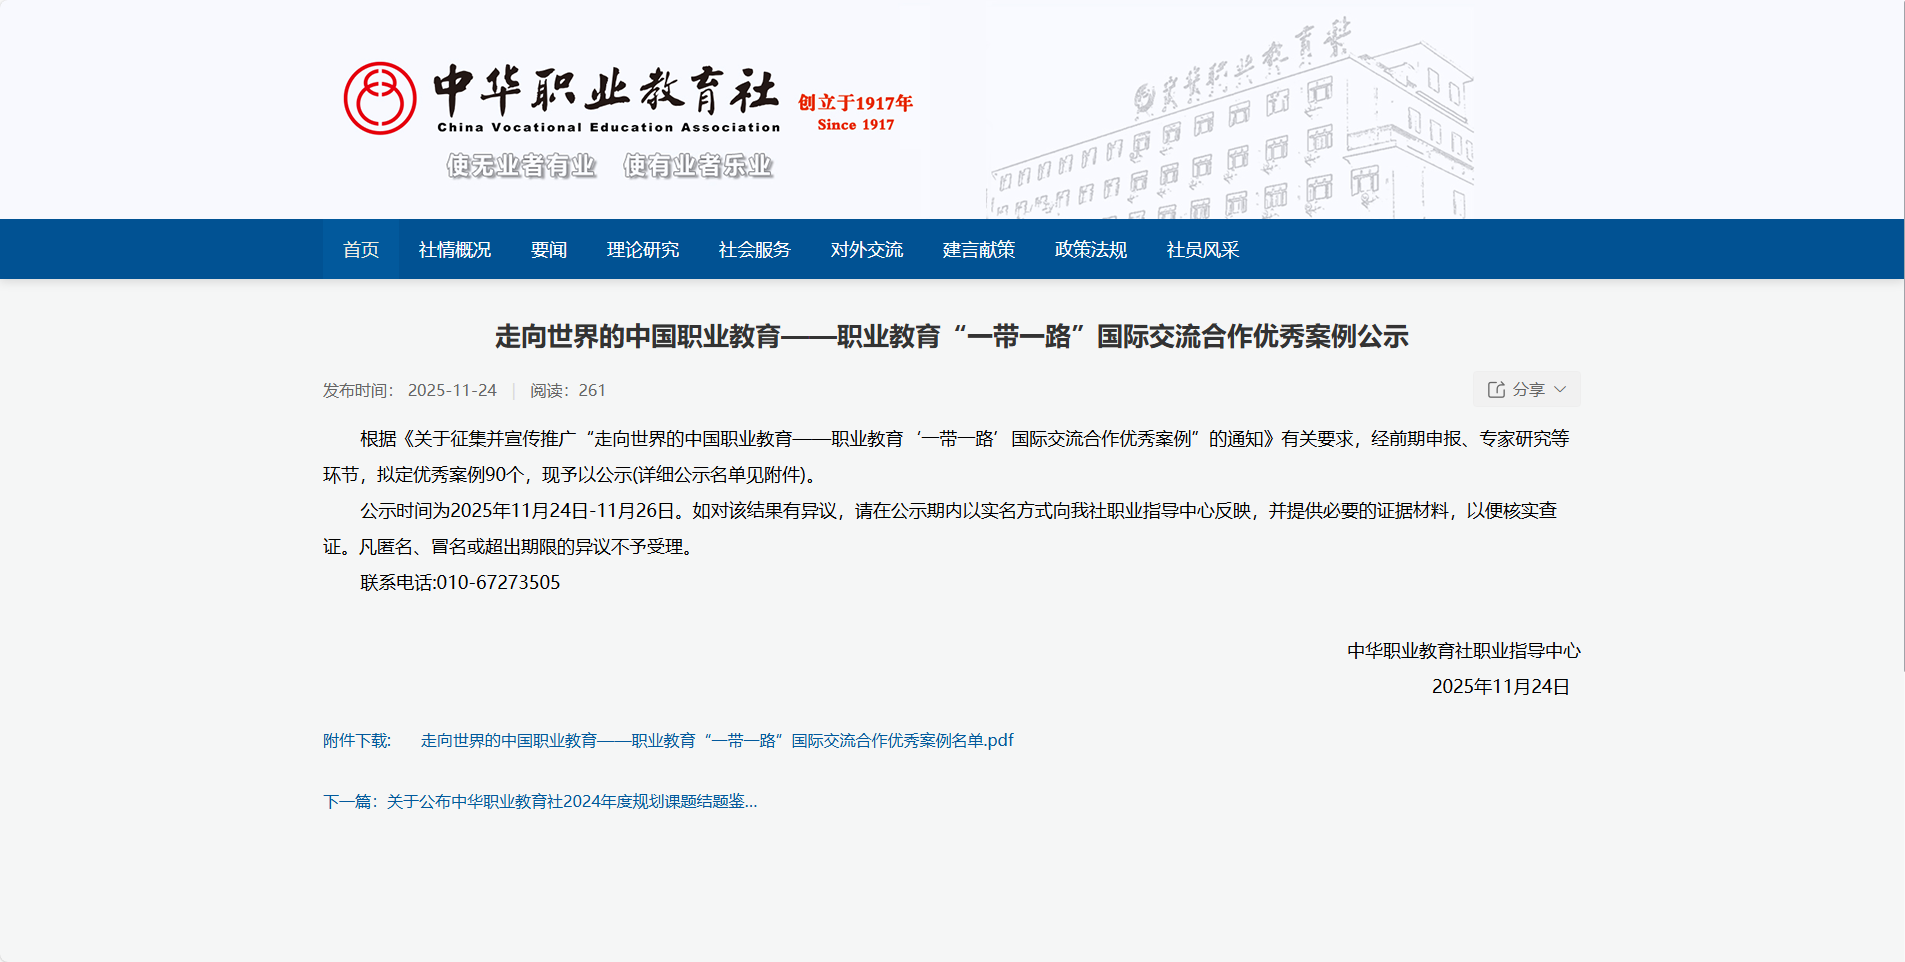This screenshot has width=1905, height=962.
Task: Click the publish date 2025-11-24
Action: tap(452, 391)
